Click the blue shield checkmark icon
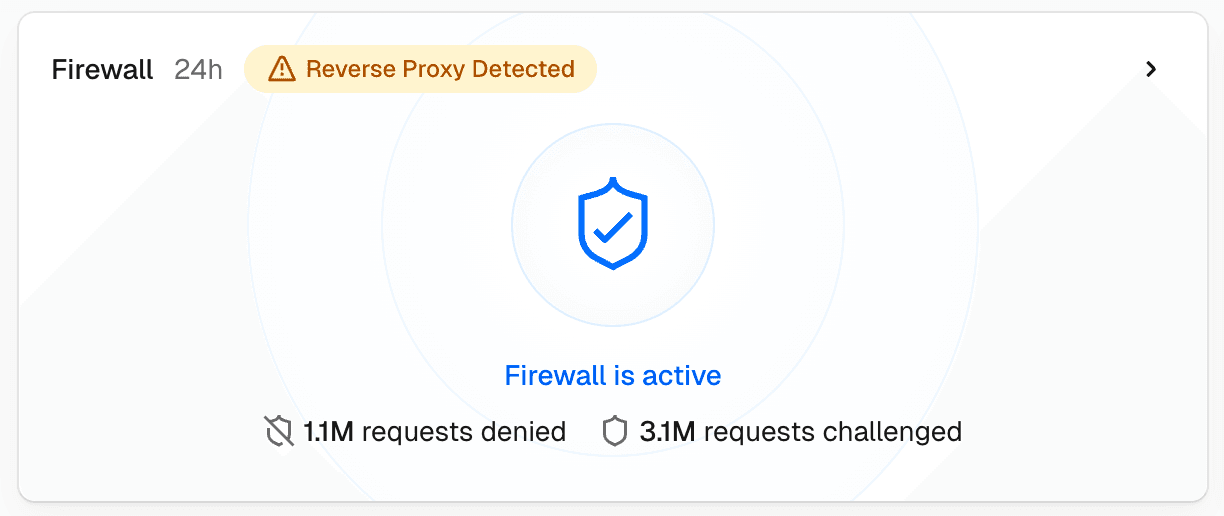Image resolution: width=1224 pixels, height=516 pixels. (x=612, y=224)
